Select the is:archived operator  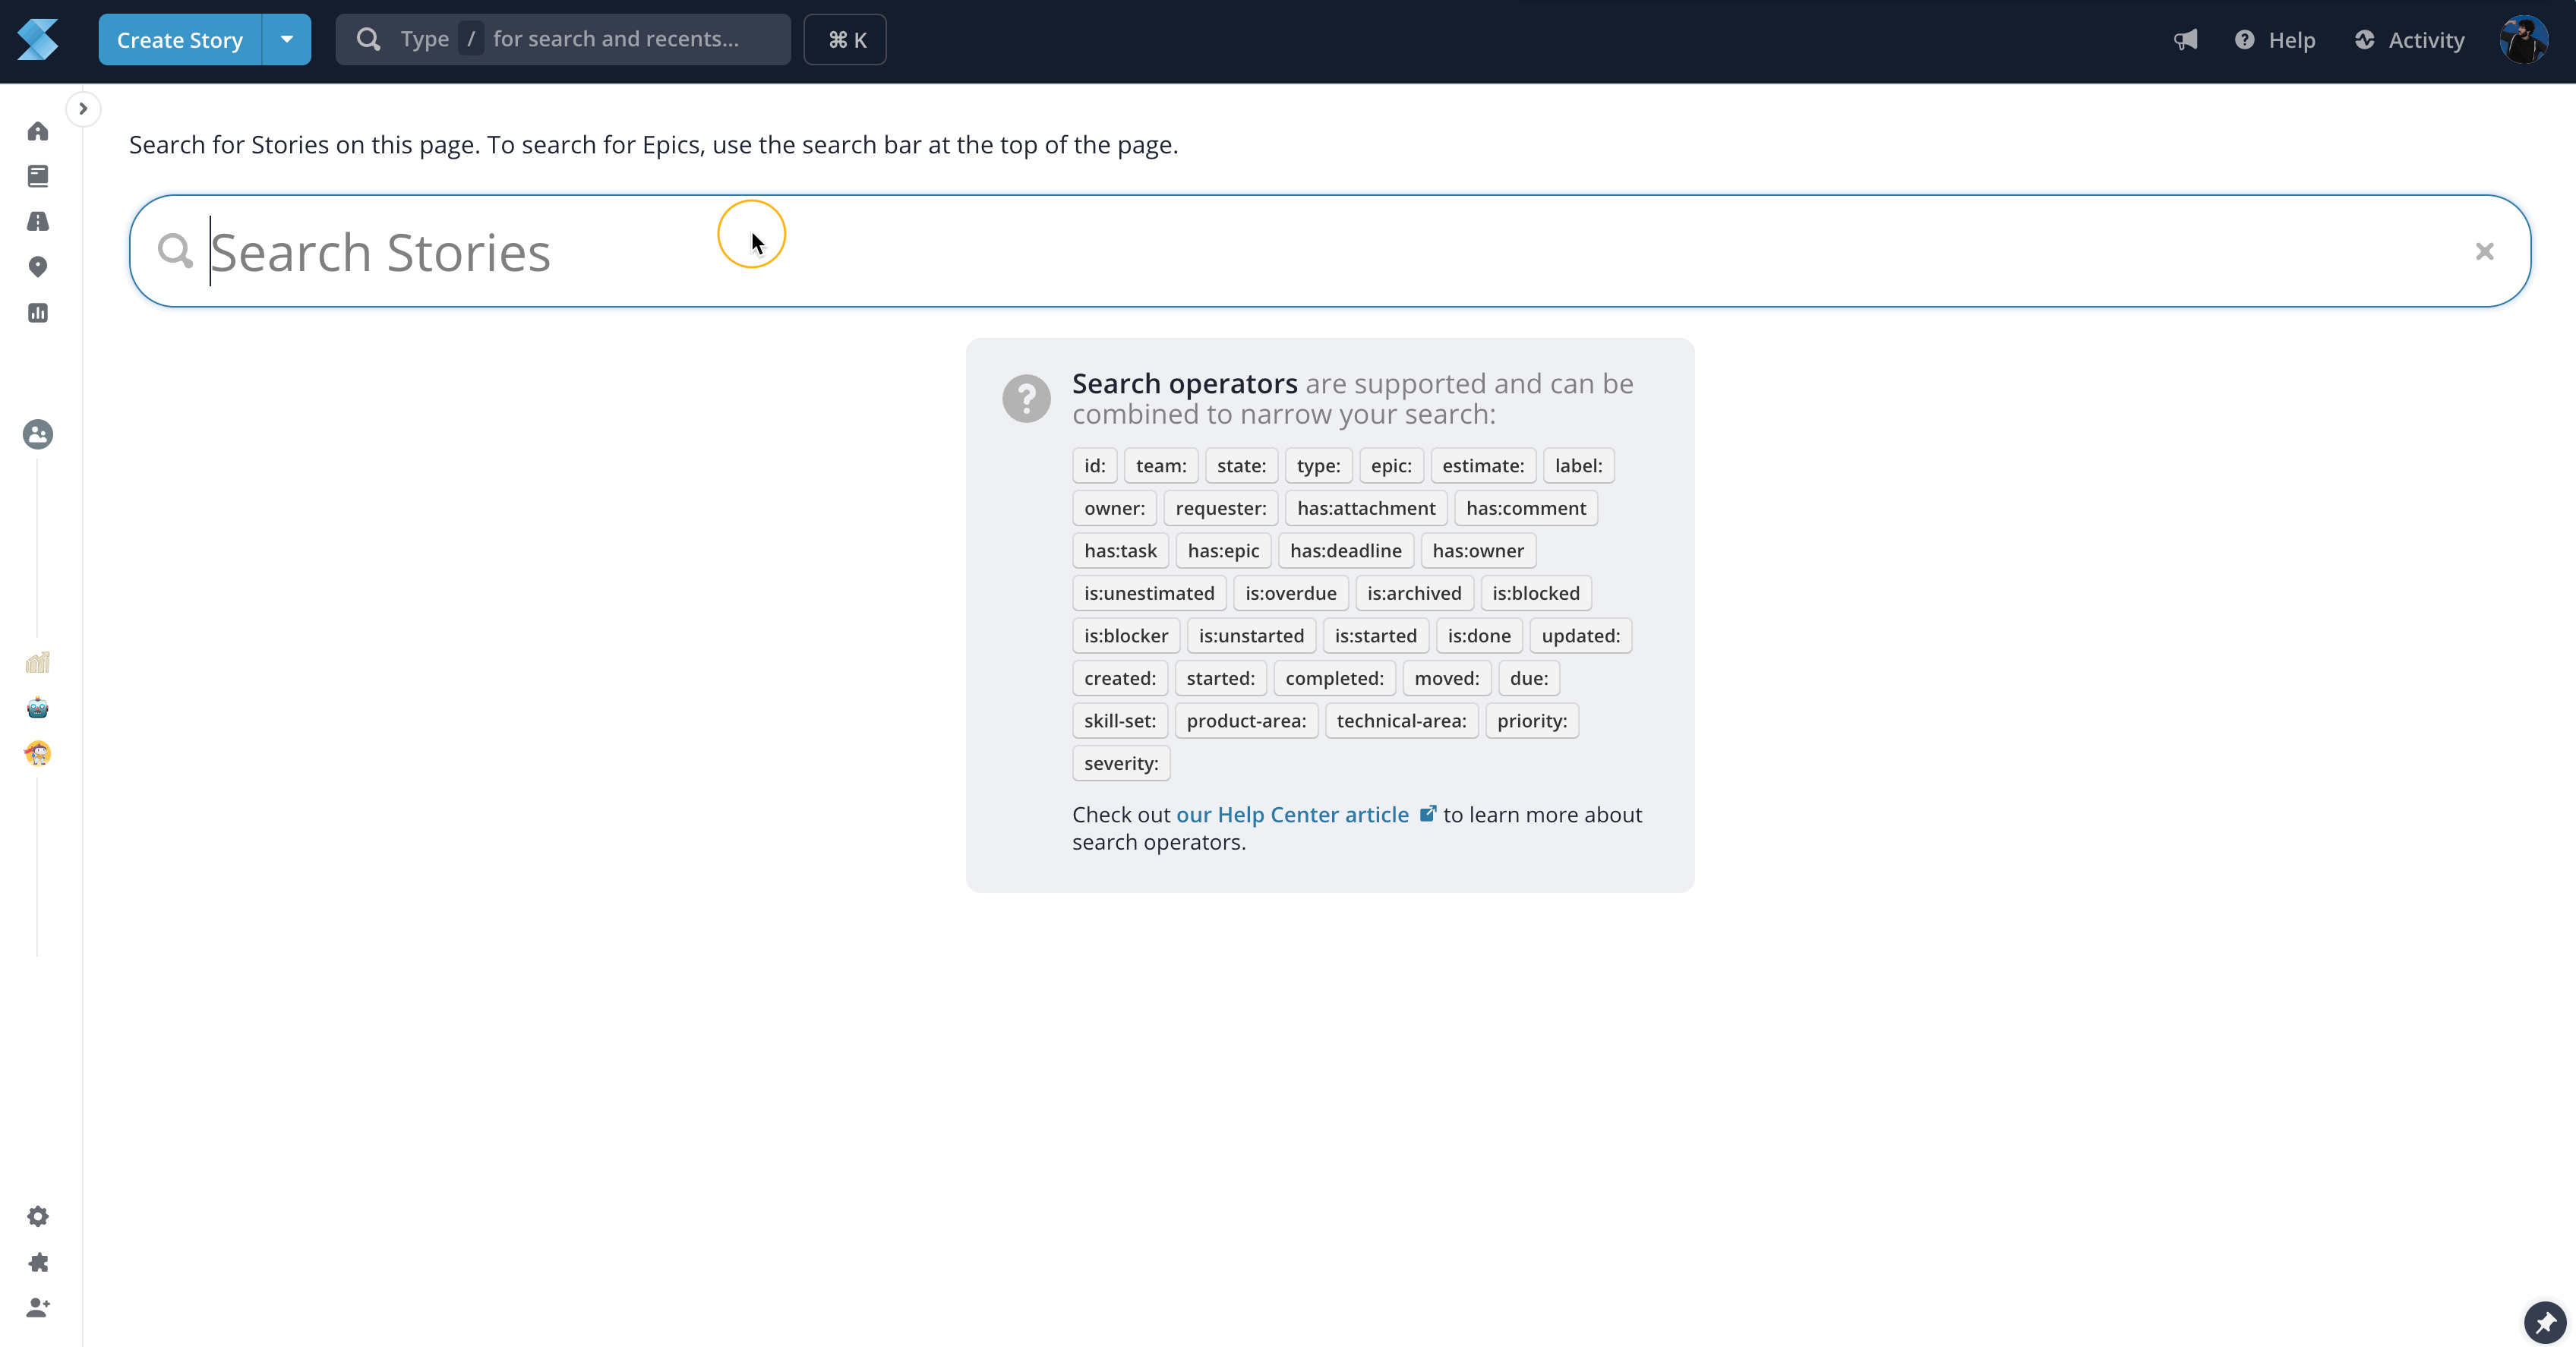(x=1414, y=593)
